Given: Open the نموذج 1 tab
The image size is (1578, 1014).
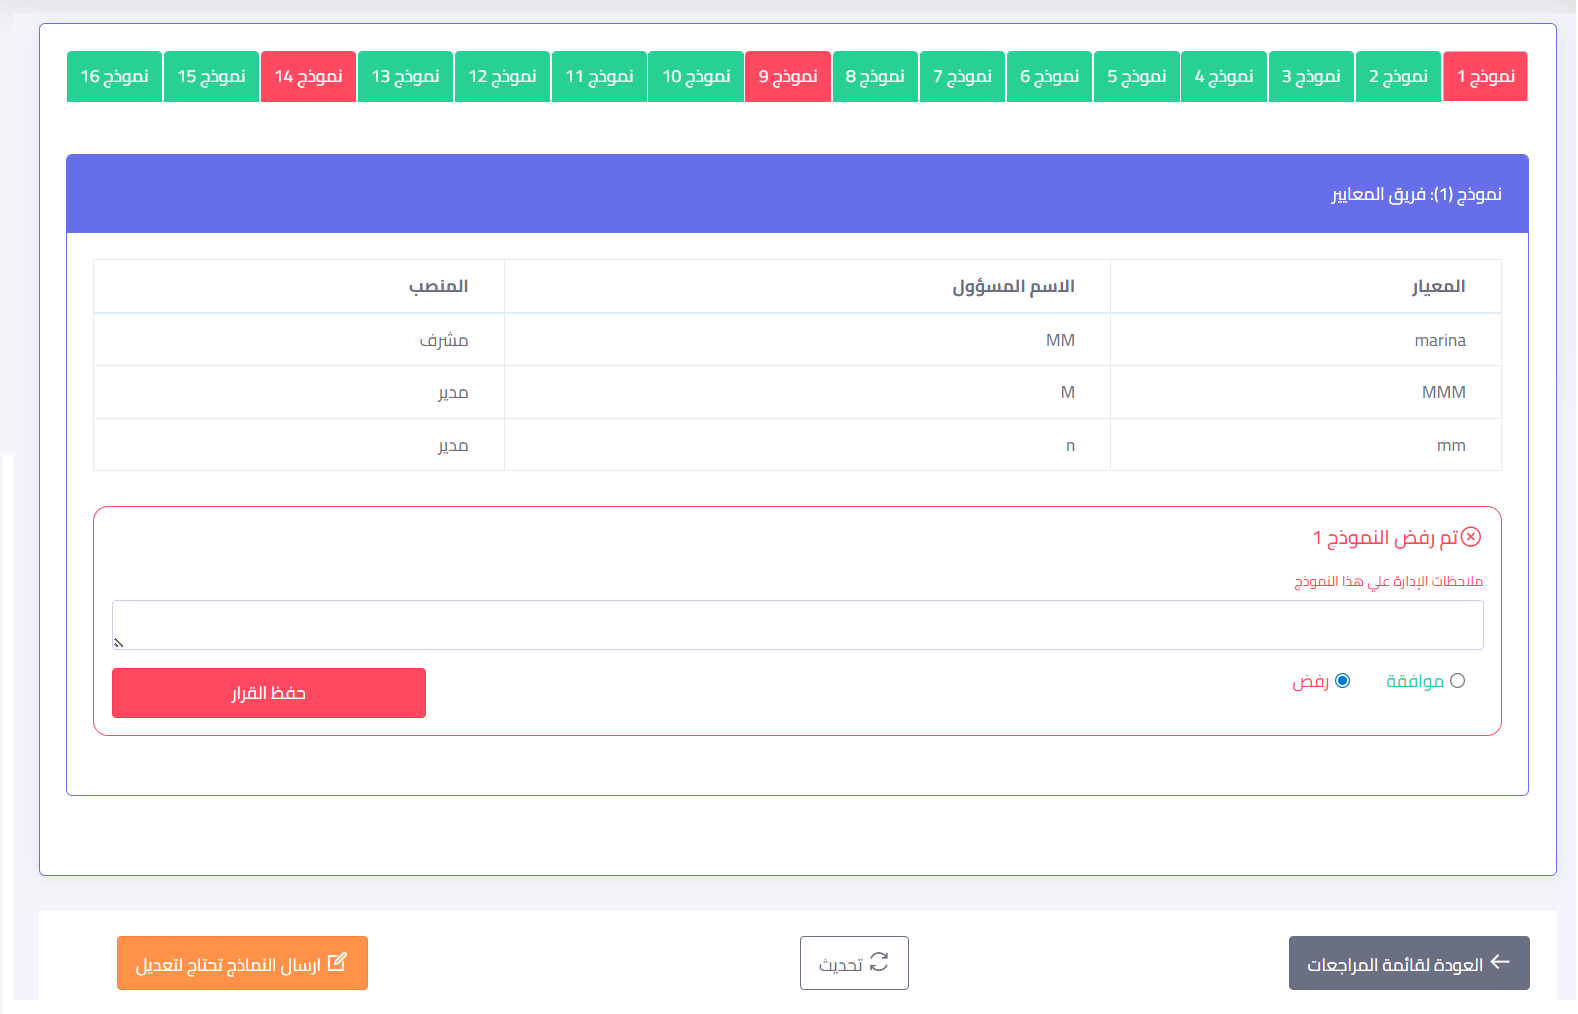Looking at the screenshot, I should click(1485, 76).
